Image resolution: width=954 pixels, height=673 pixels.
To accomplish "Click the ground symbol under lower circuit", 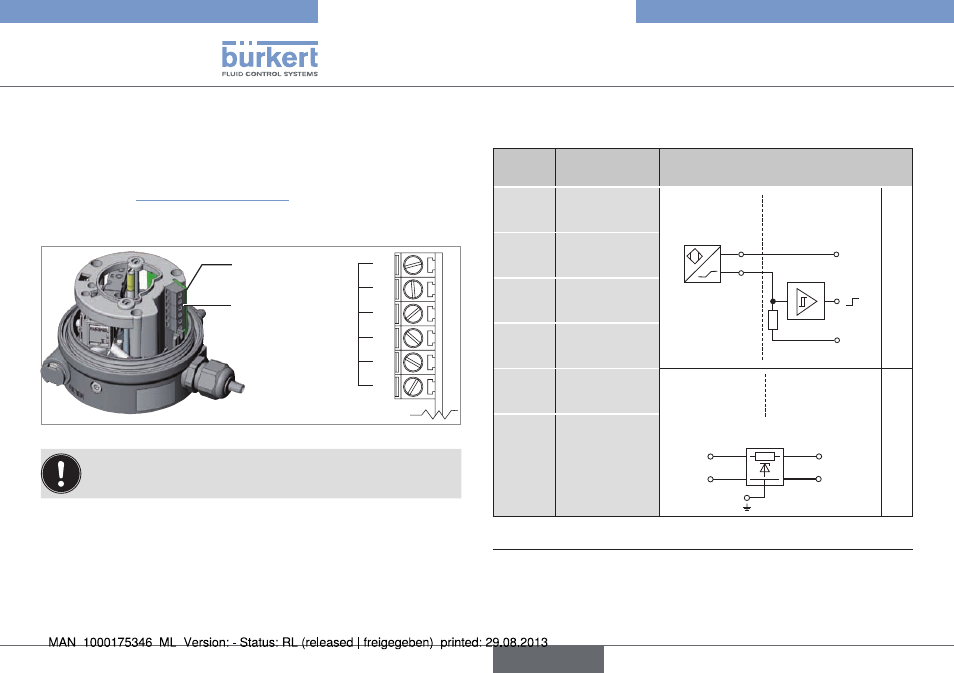I will 747,507.
